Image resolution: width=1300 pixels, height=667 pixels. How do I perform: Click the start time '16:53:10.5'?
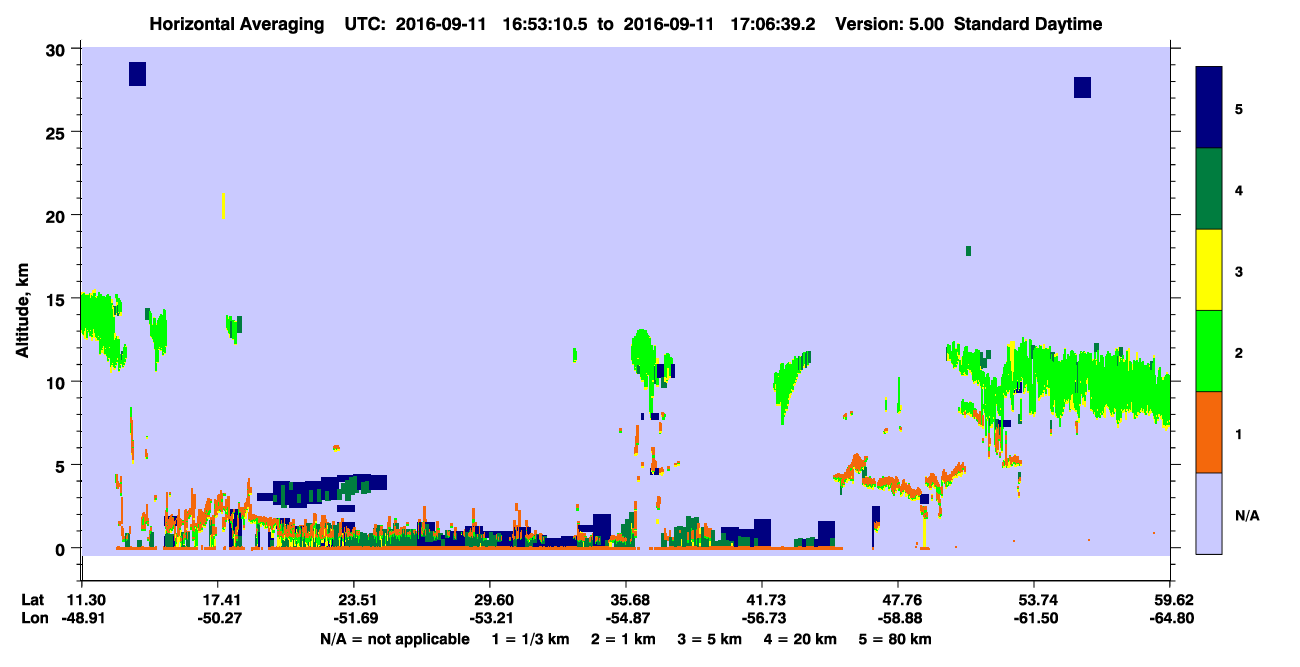(x=543, y=24)
